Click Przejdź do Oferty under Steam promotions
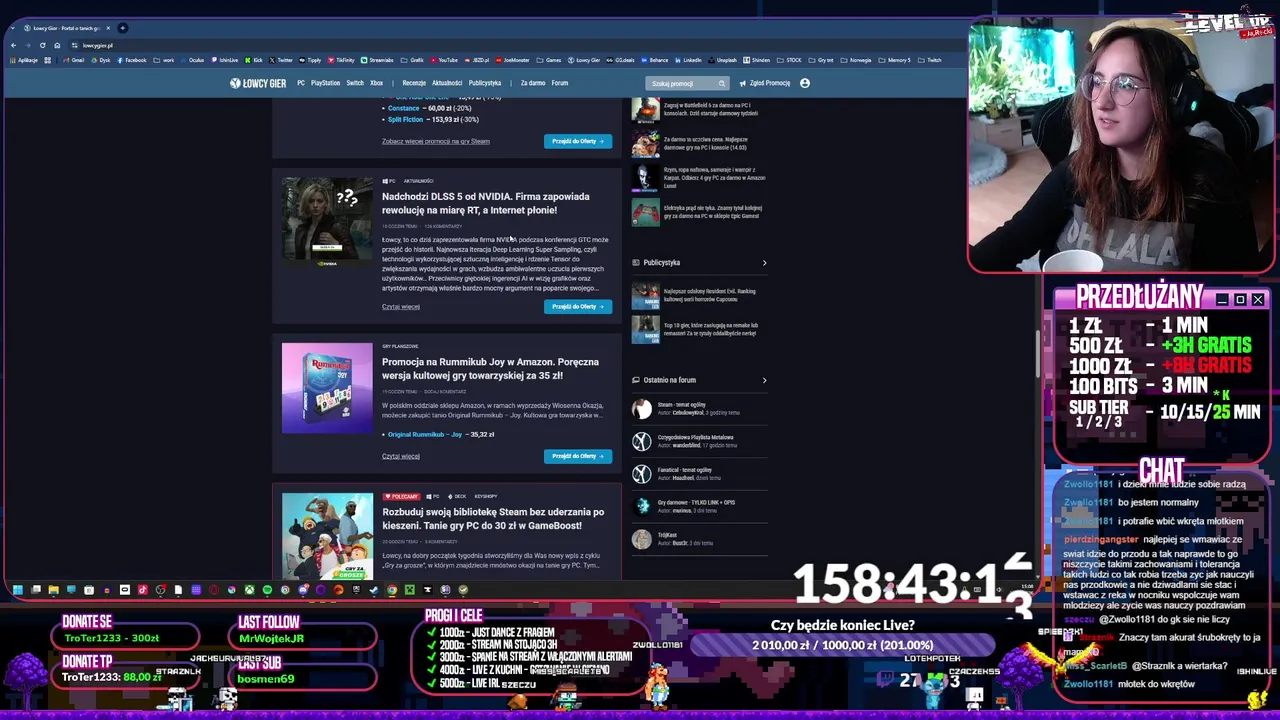 tap(578, 141)
